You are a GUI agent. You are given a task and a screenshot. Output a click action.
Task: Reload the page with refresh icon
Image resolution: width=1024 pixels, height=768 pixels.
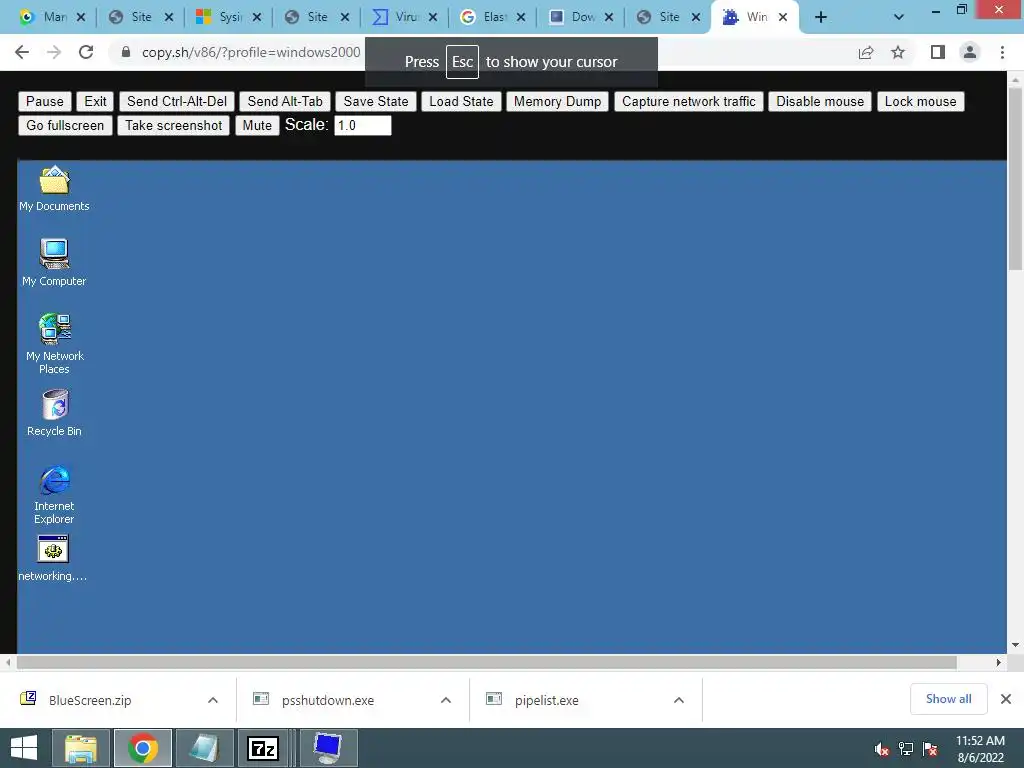click(x=86, y=52)
